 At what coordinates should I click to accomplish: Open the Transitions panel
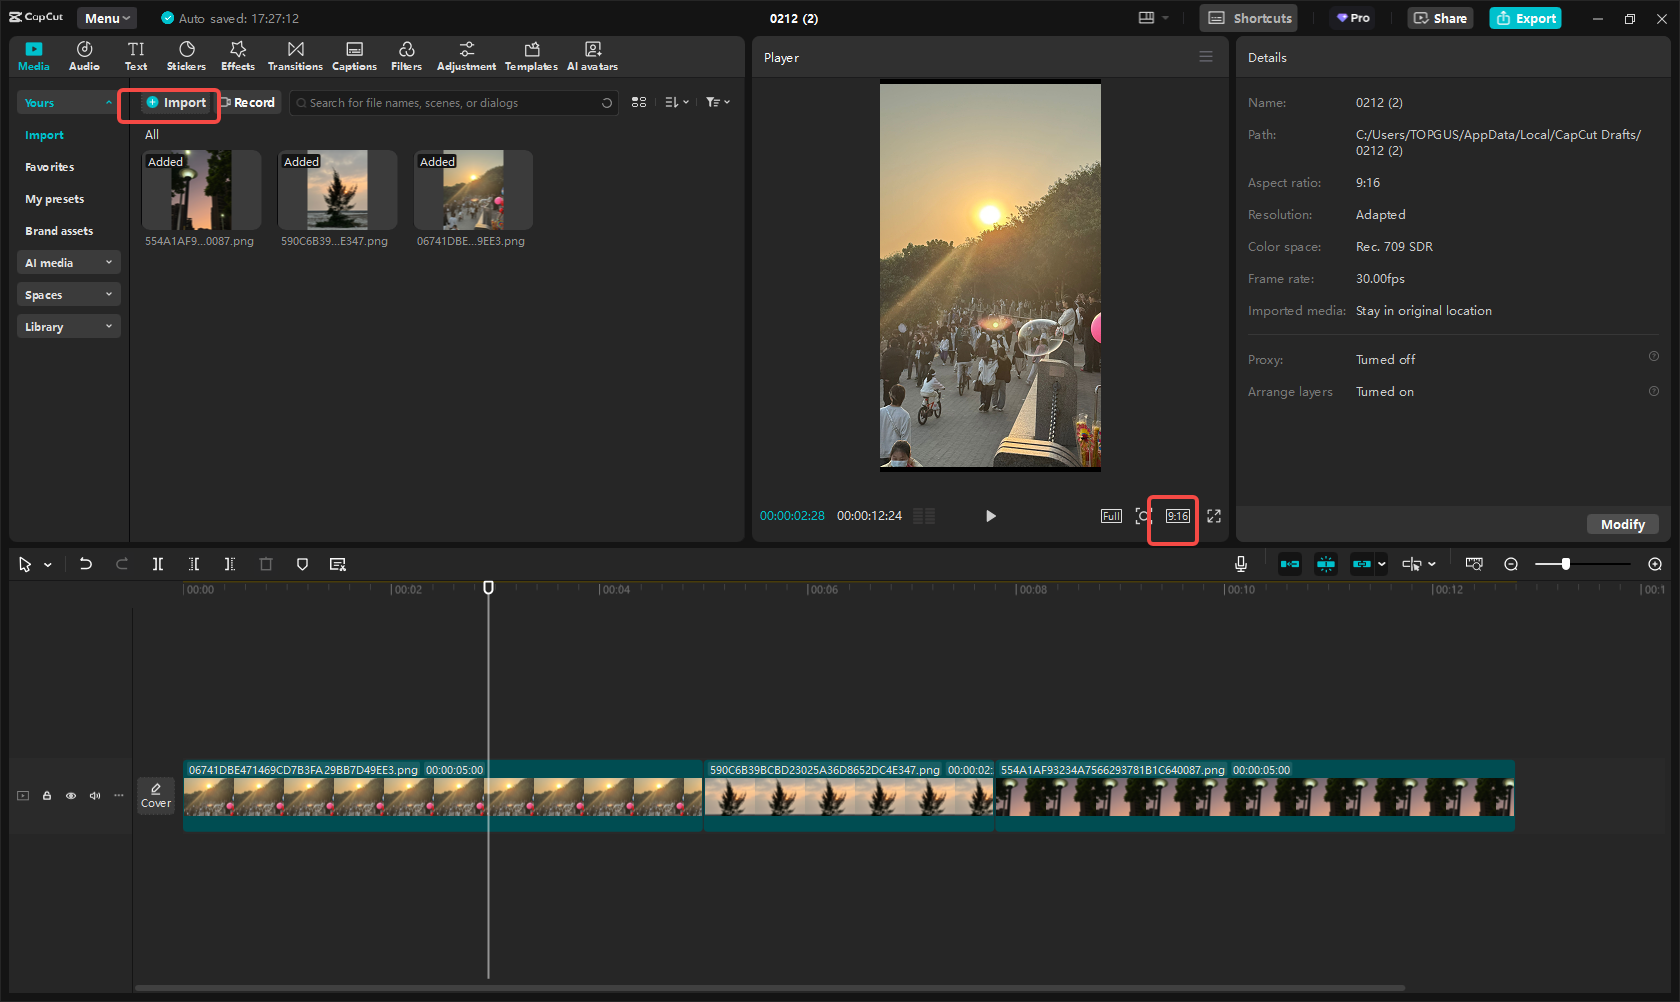pos(295,55)
